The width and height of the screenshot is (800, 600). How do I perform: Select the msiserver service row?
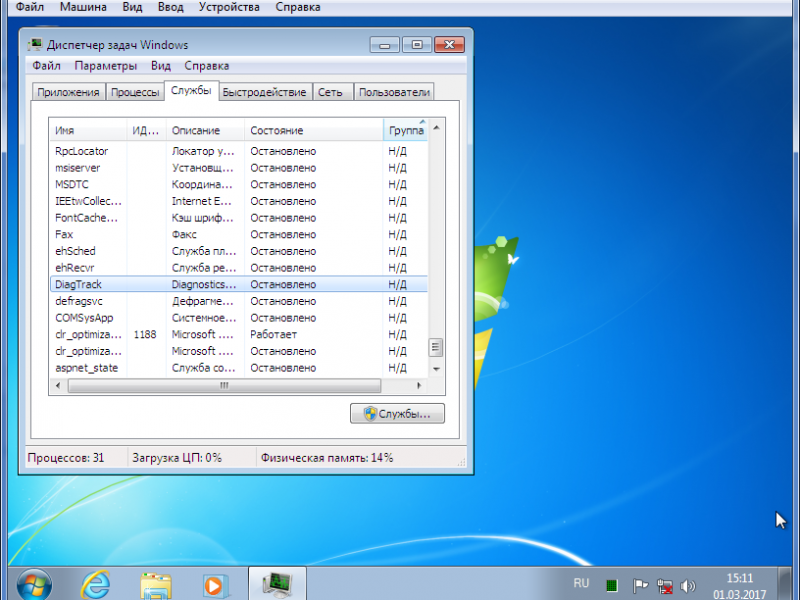tap(239, 168)
